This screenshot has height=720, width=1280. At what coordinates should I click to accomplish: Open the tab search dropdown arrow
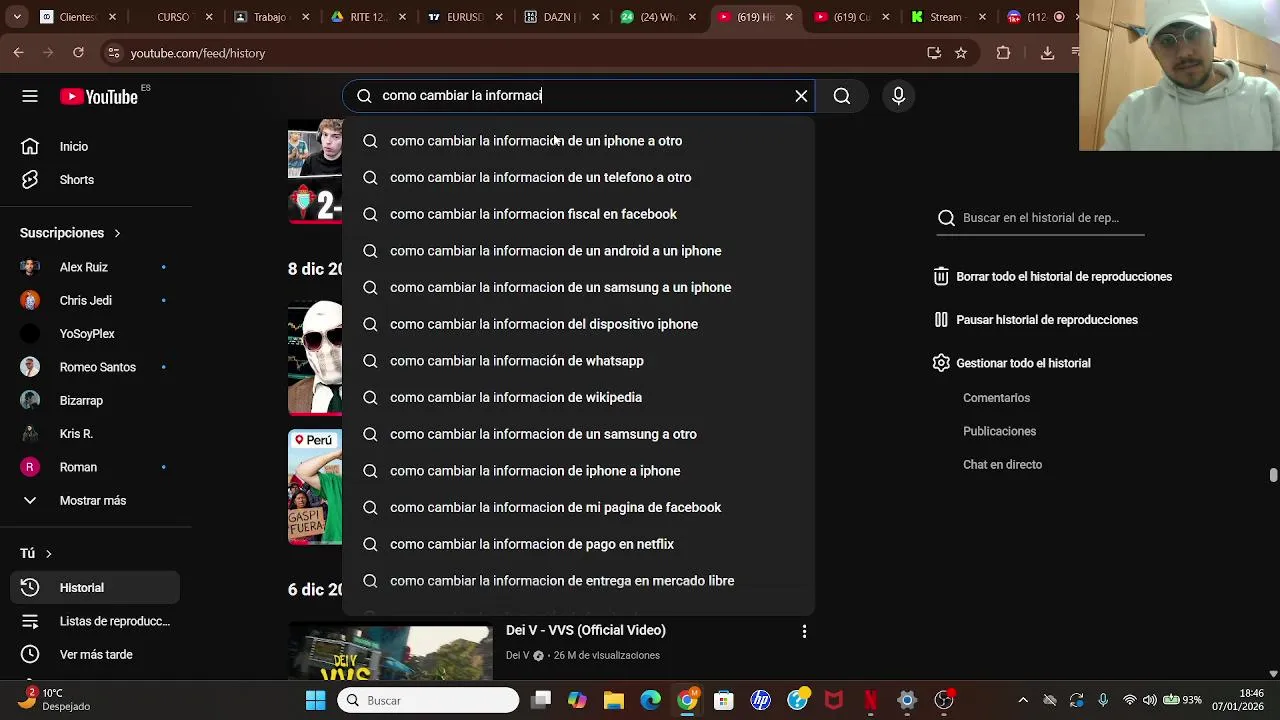(16, 17)
